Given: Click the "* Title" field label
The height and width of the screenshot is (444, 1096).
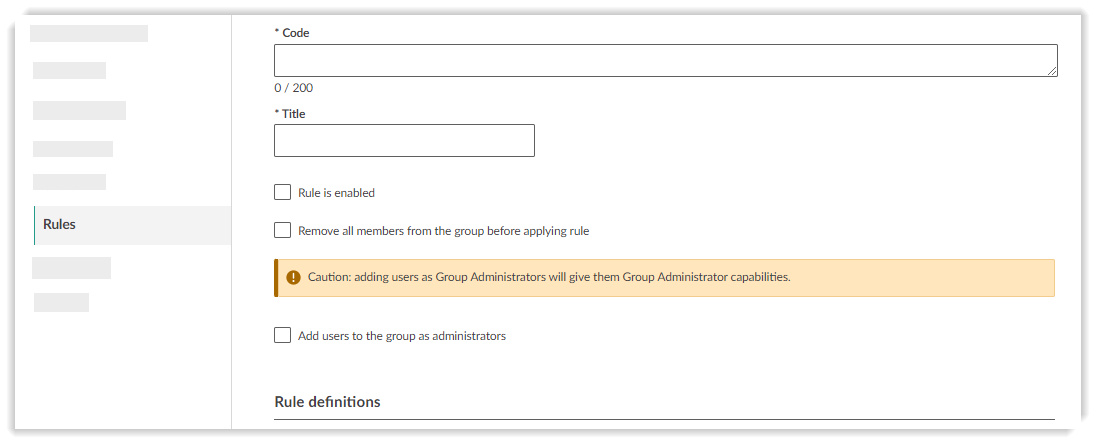Looking at the screenshot, I should tap(290, 114).
